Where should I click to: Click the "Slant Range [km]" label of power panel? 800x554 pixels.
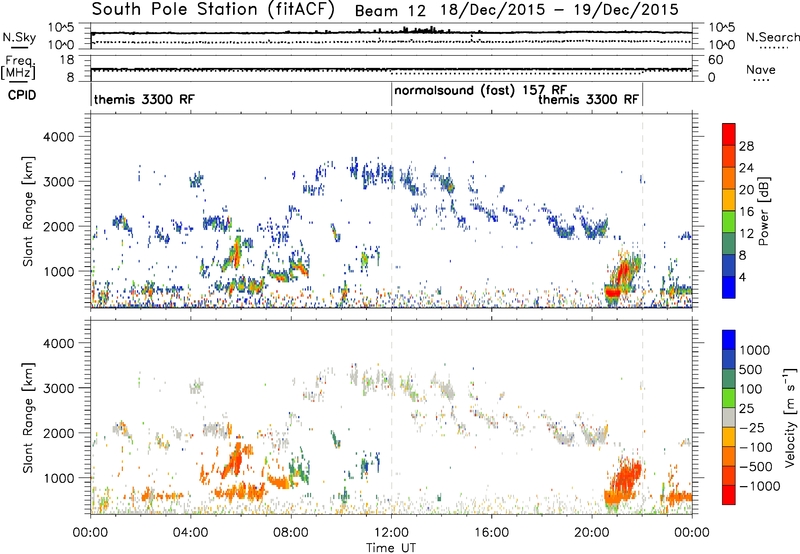[x=28, y=211]
